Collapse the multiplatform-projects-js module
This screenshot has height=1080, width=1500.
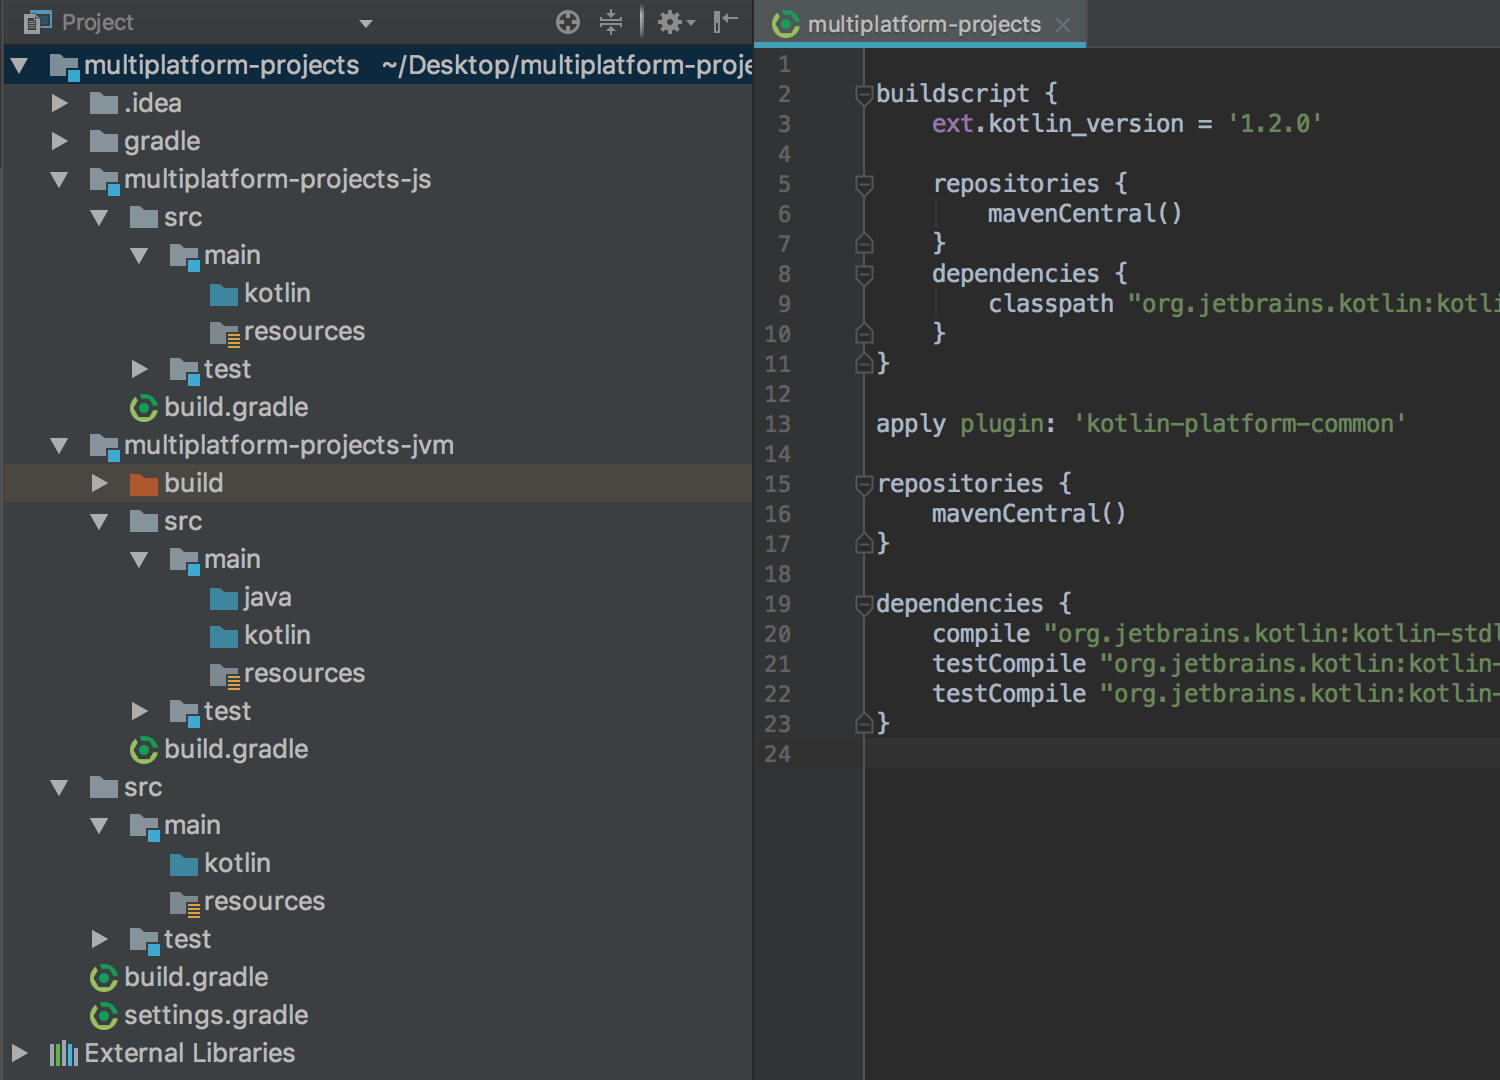click(59, 180)
